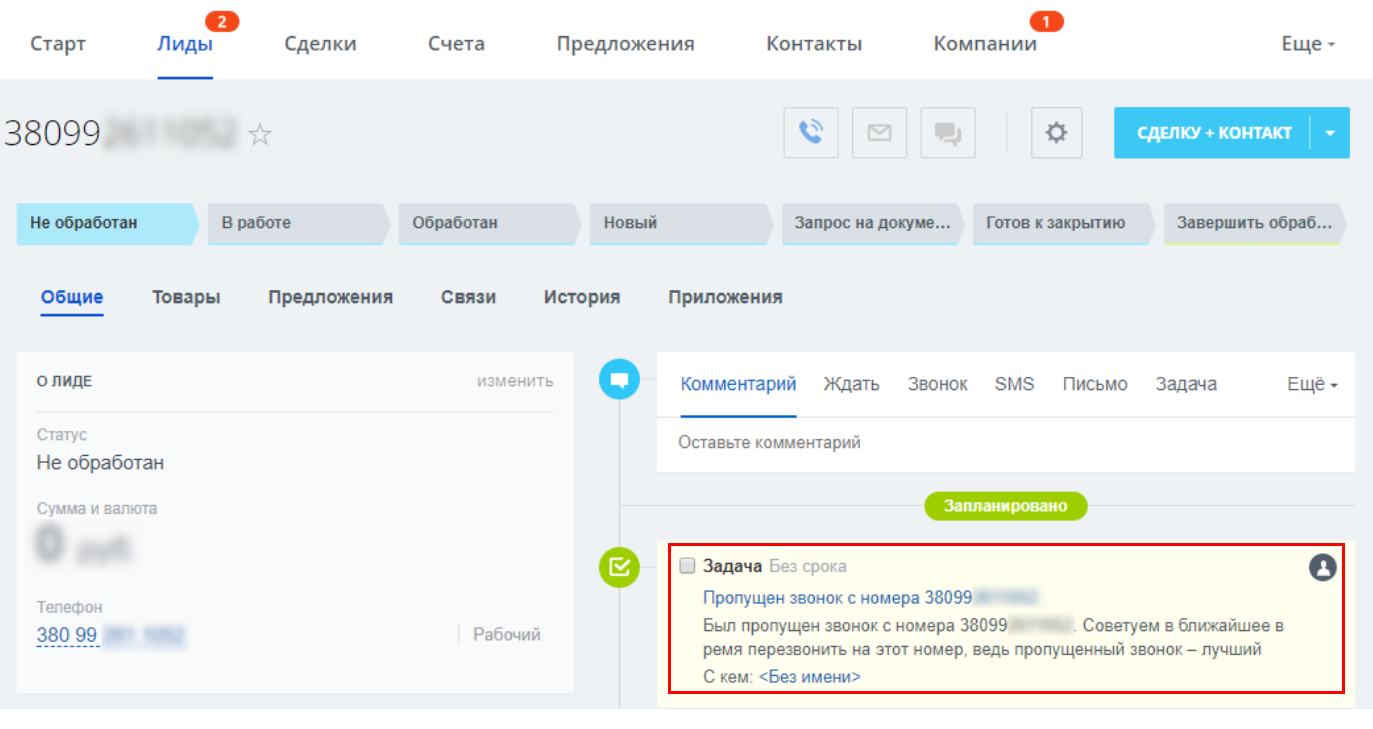The width and height of the screenshot is (1373, 729).
Task: Click the Оставьте комментарий input field
Action: [x=1005, y=443]
